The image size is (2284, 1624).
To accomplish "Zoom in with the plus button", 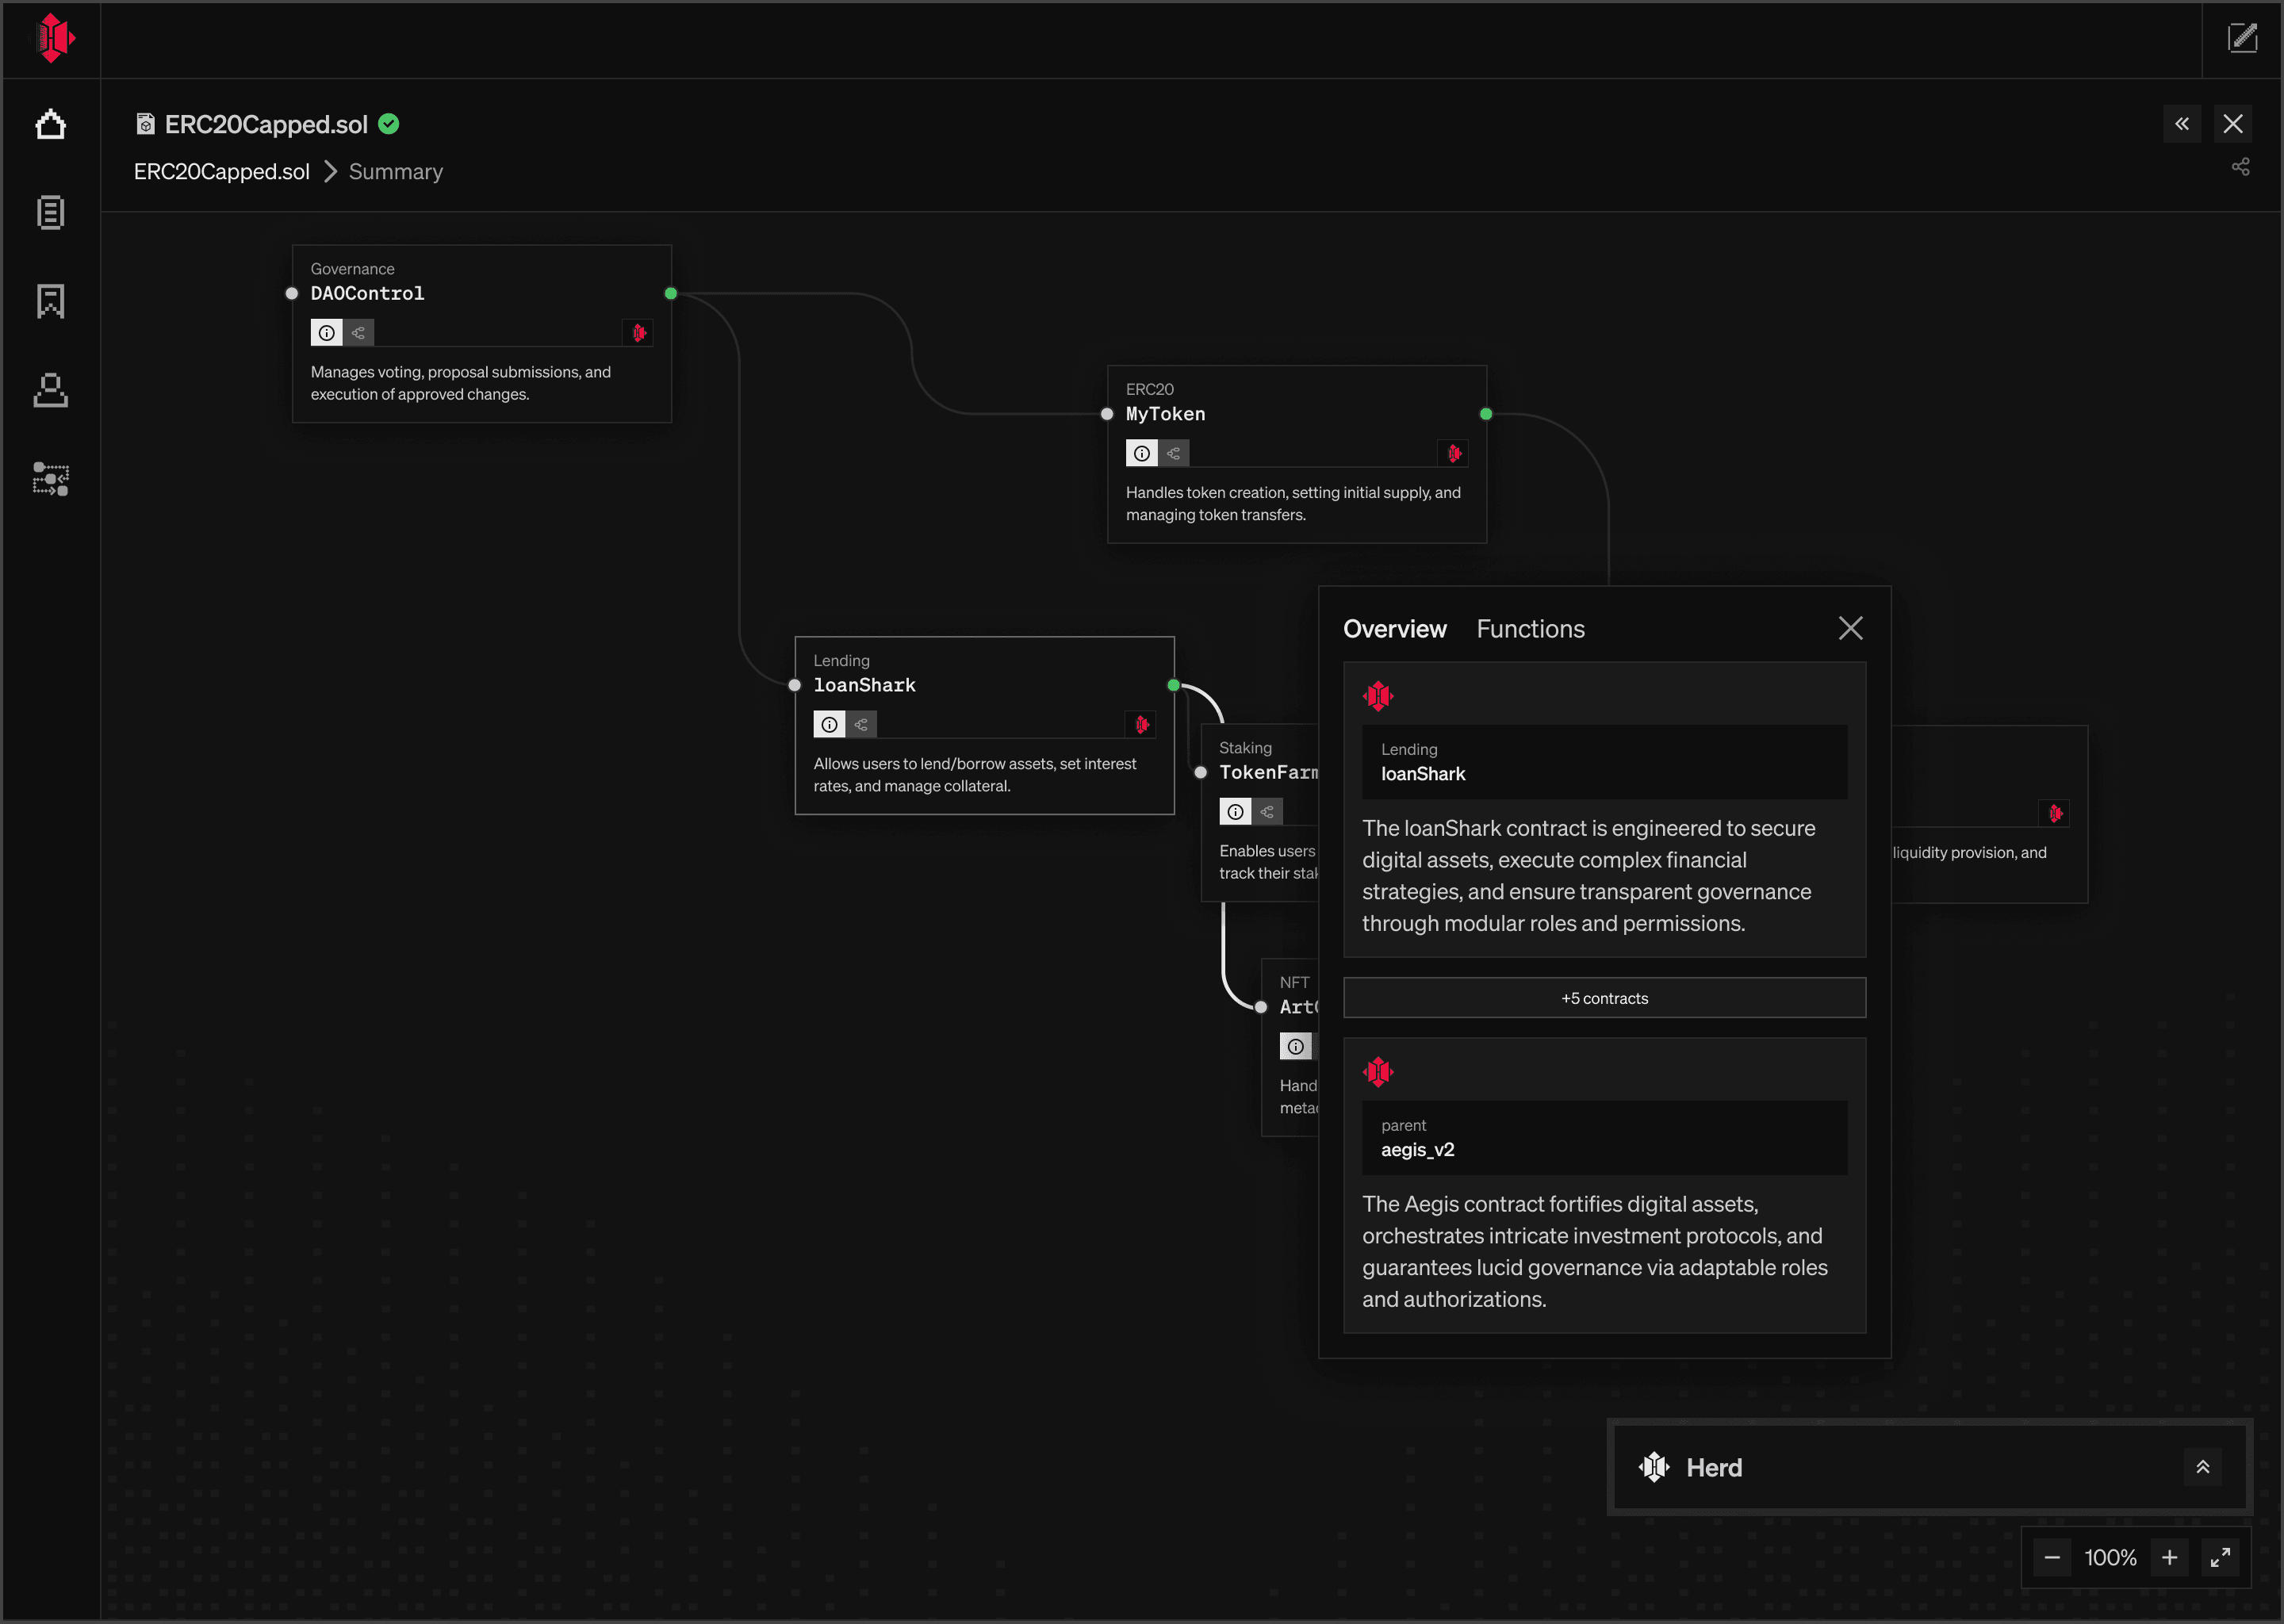I will (x=2169, y=1557).
